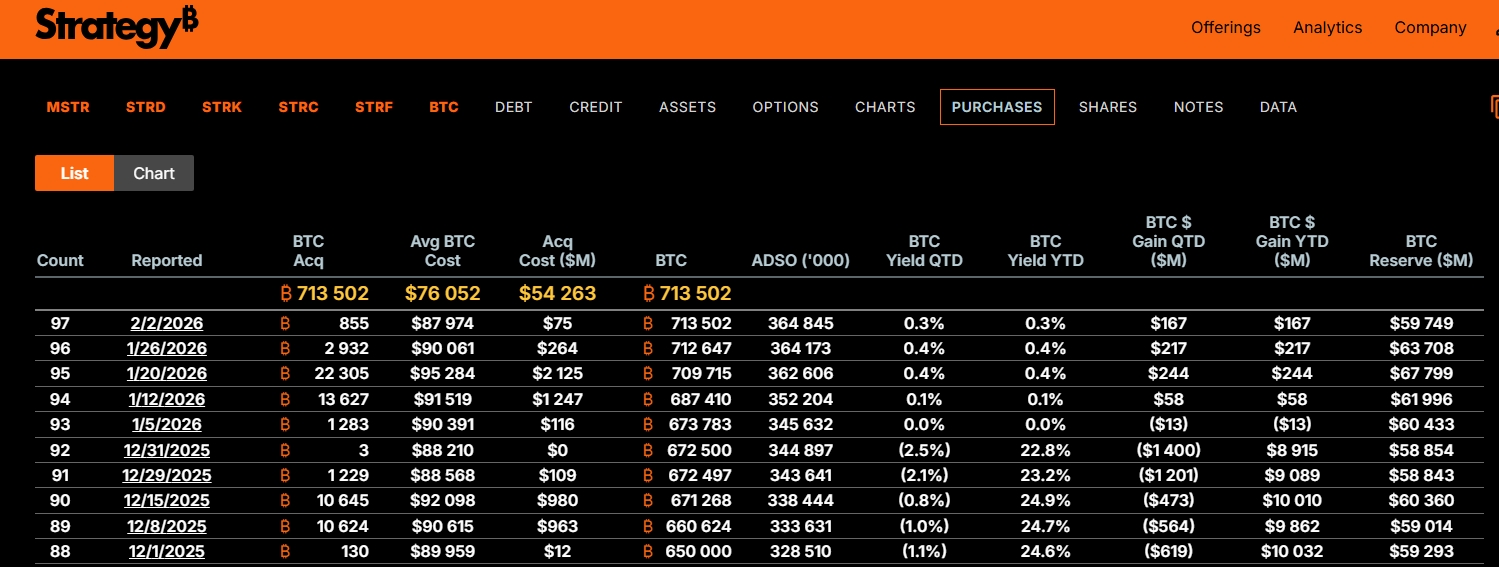This screenshot has height=567, width=1499.
Task: Click the Avg BTC Cost column header
Action: tap(442, 251)
